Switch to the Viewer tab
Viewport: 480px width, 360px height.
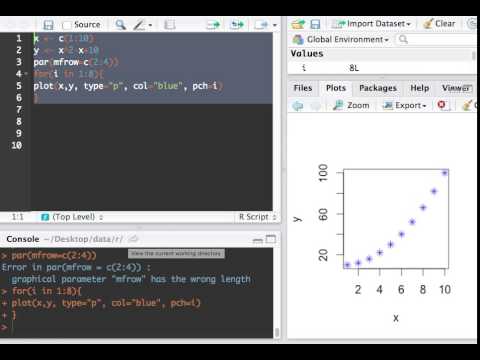(456, 88)
